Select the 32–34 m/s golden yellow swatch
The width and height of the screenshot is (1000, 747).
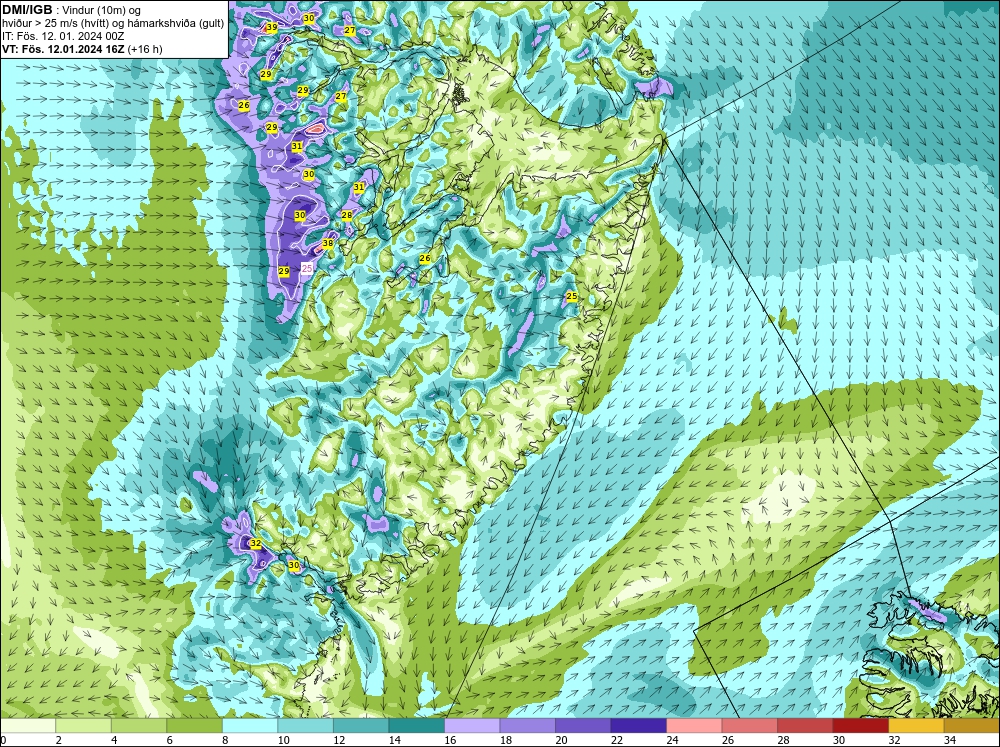click(x=916, y=726)
